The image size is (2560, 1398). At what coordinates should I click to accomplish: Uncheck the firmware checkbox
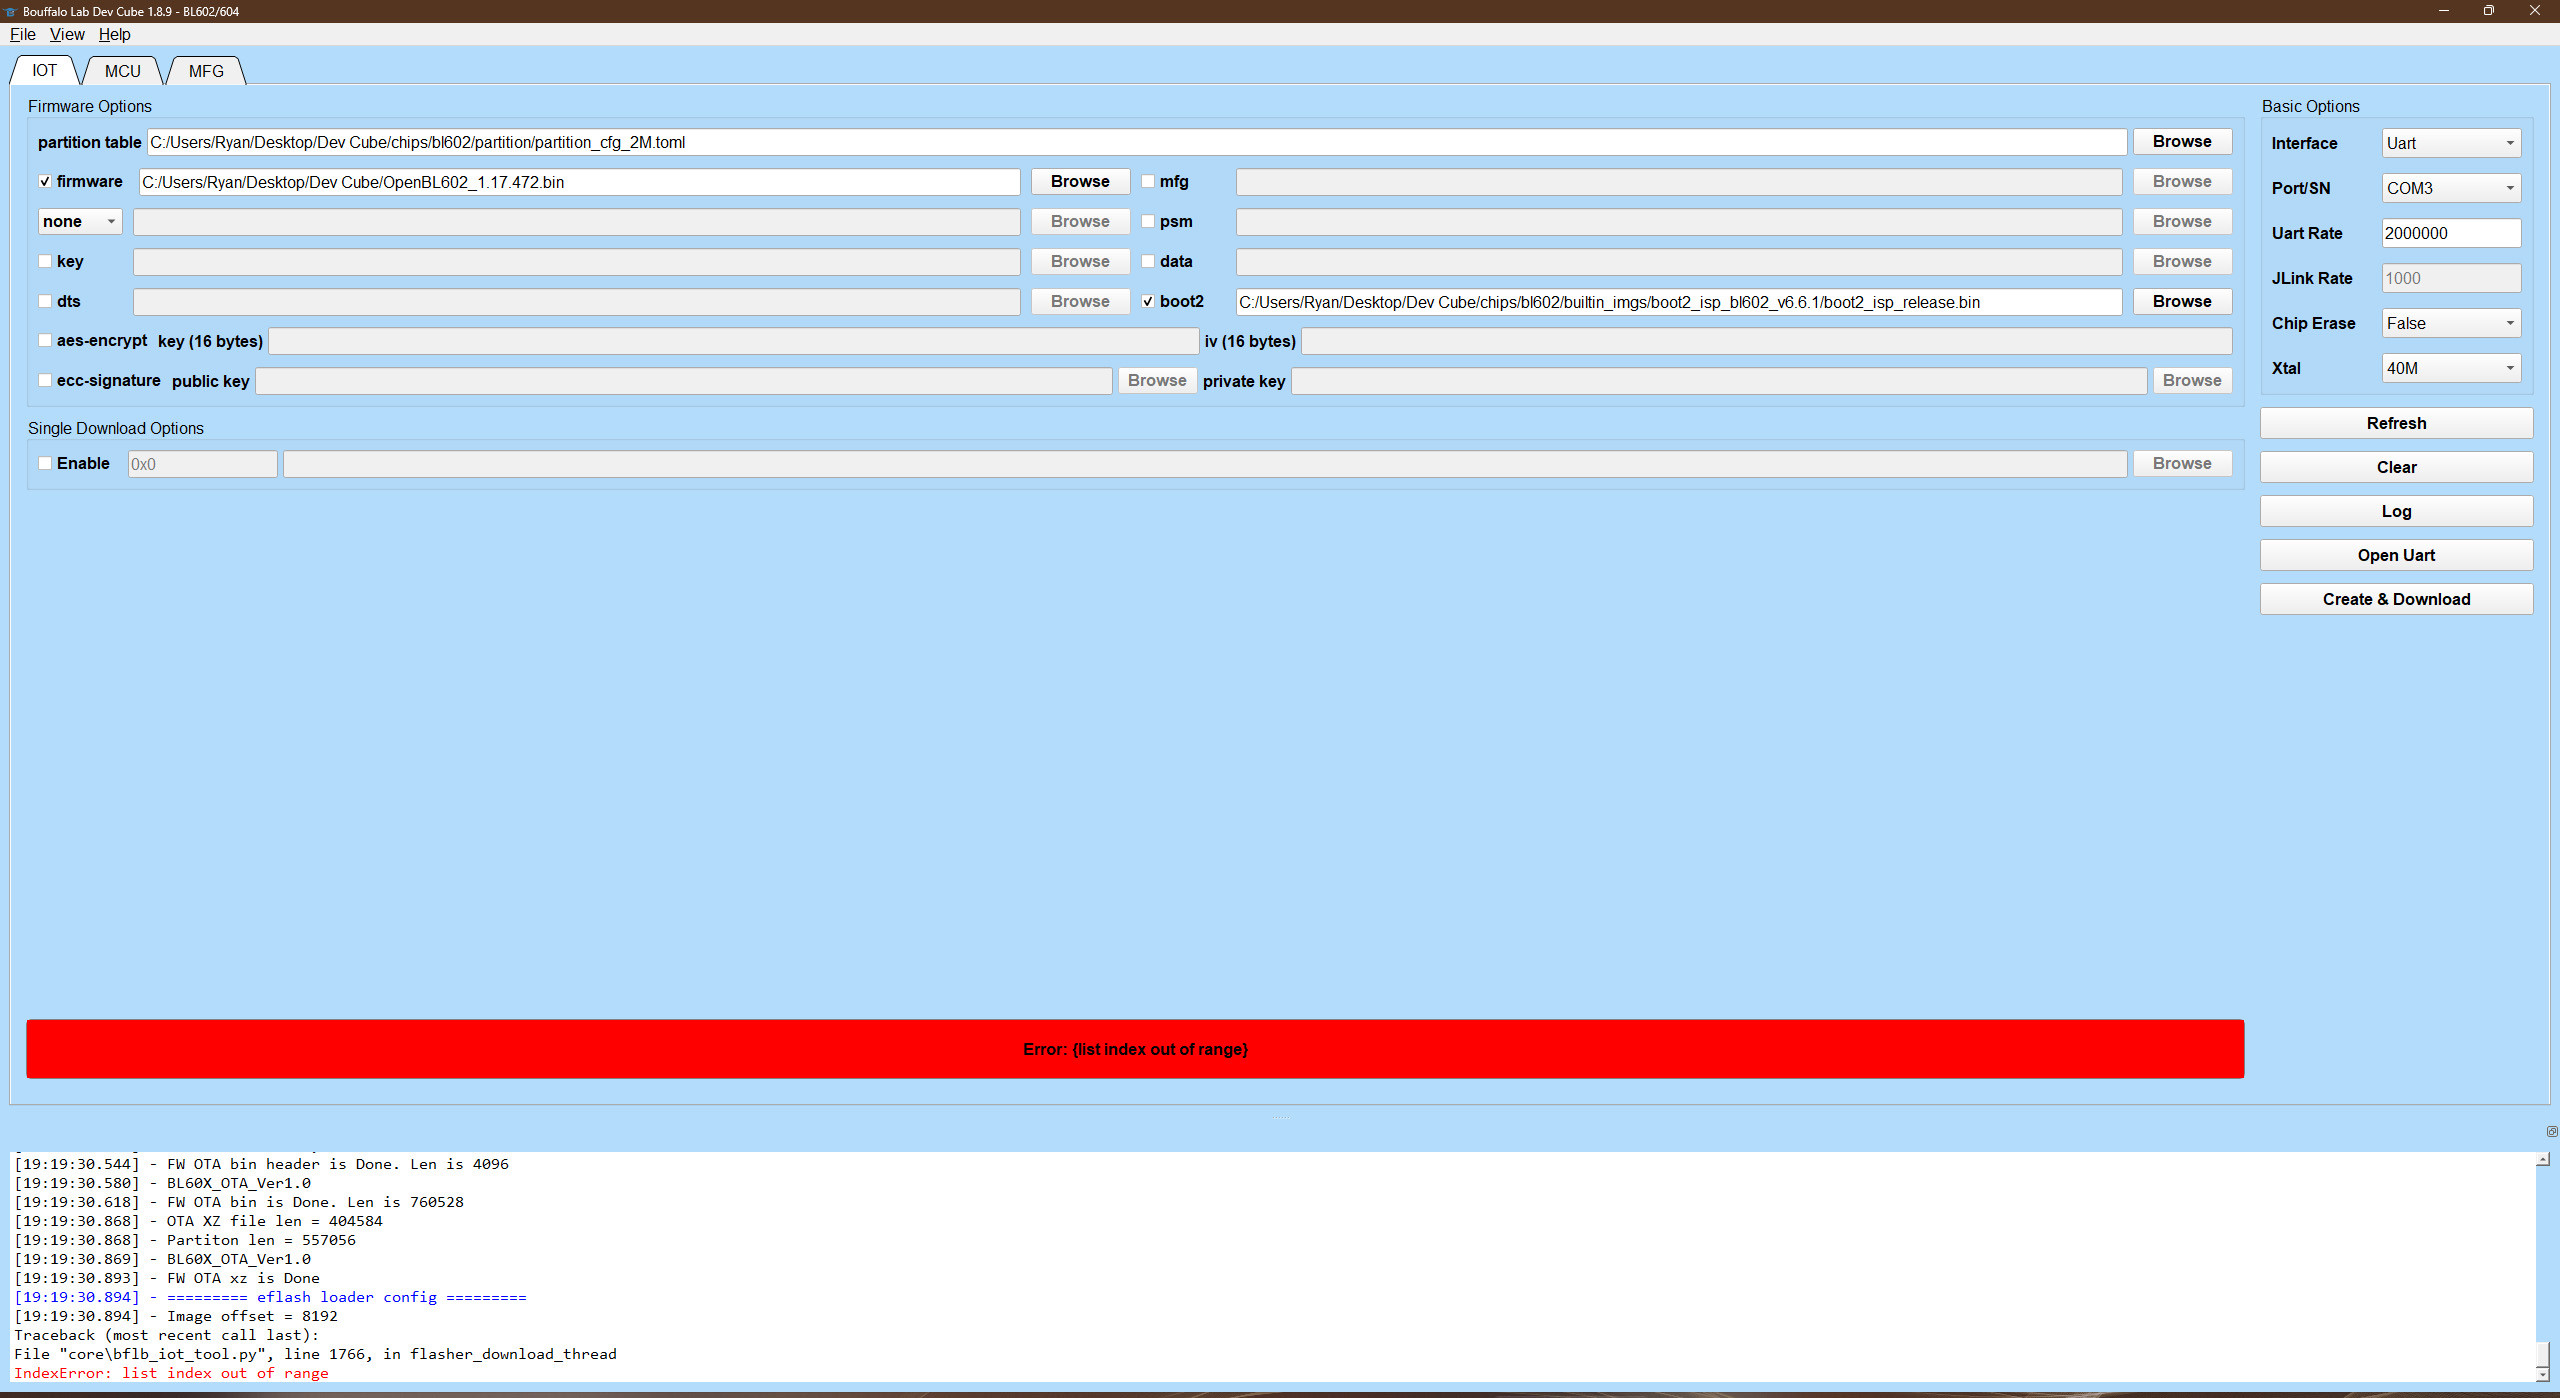click(x=45, y=181)
